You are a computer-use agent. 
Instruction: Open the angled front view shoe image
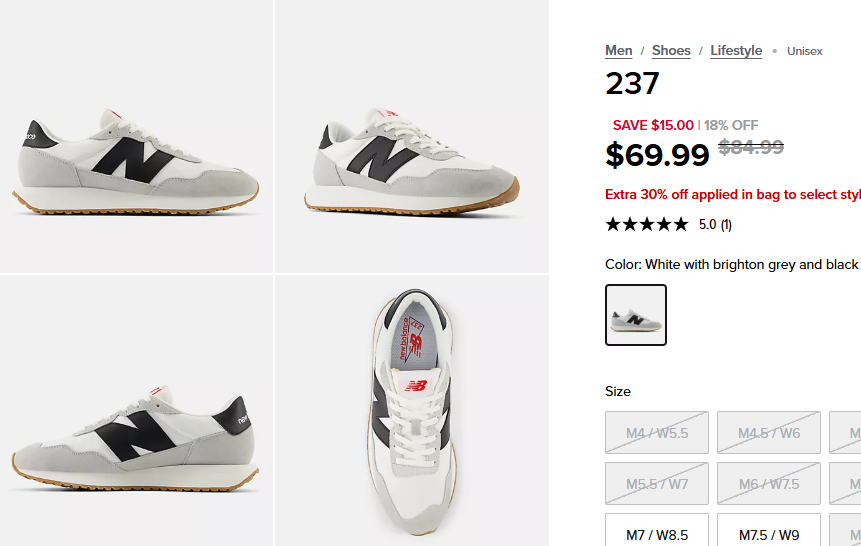[x=412, y=136]
